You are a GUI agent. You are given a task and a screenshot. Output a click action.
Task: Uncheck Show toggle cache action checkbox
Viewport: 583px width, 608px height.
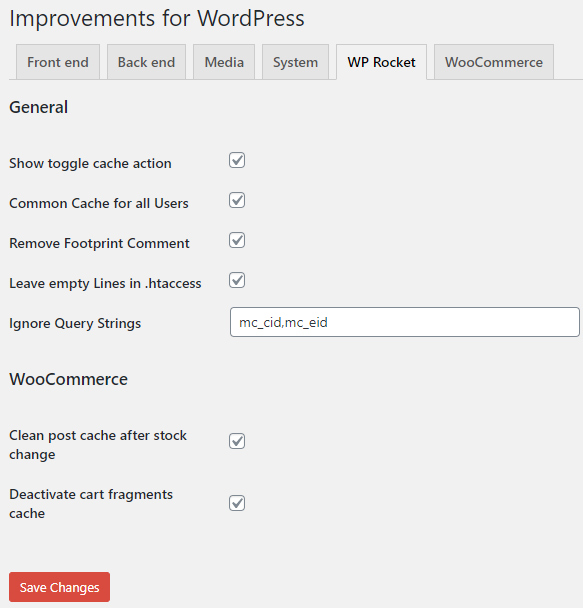click(x=237, y=160)
